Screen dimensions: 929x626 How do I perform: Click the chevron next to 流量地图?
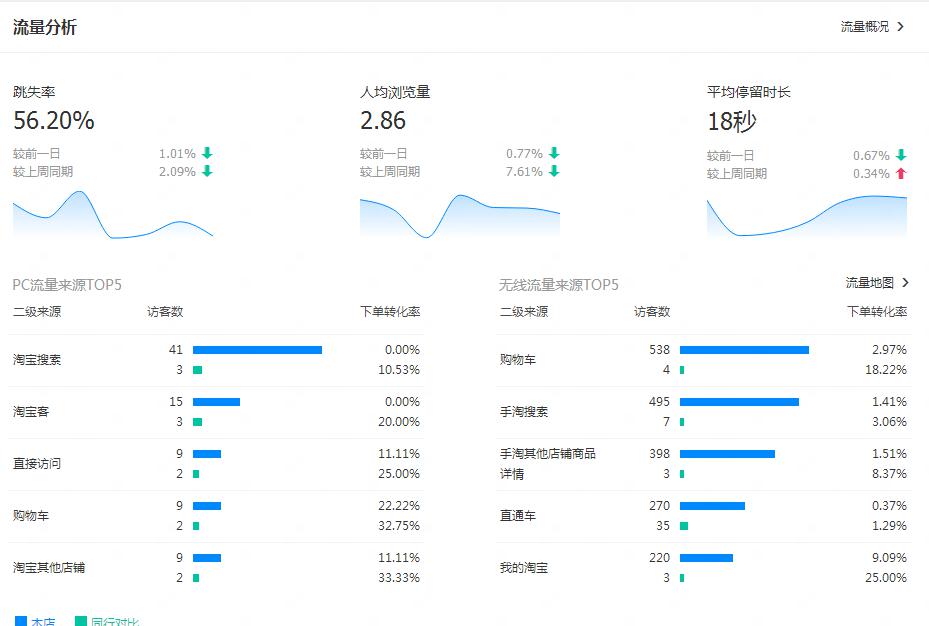(x=905, y=283)
